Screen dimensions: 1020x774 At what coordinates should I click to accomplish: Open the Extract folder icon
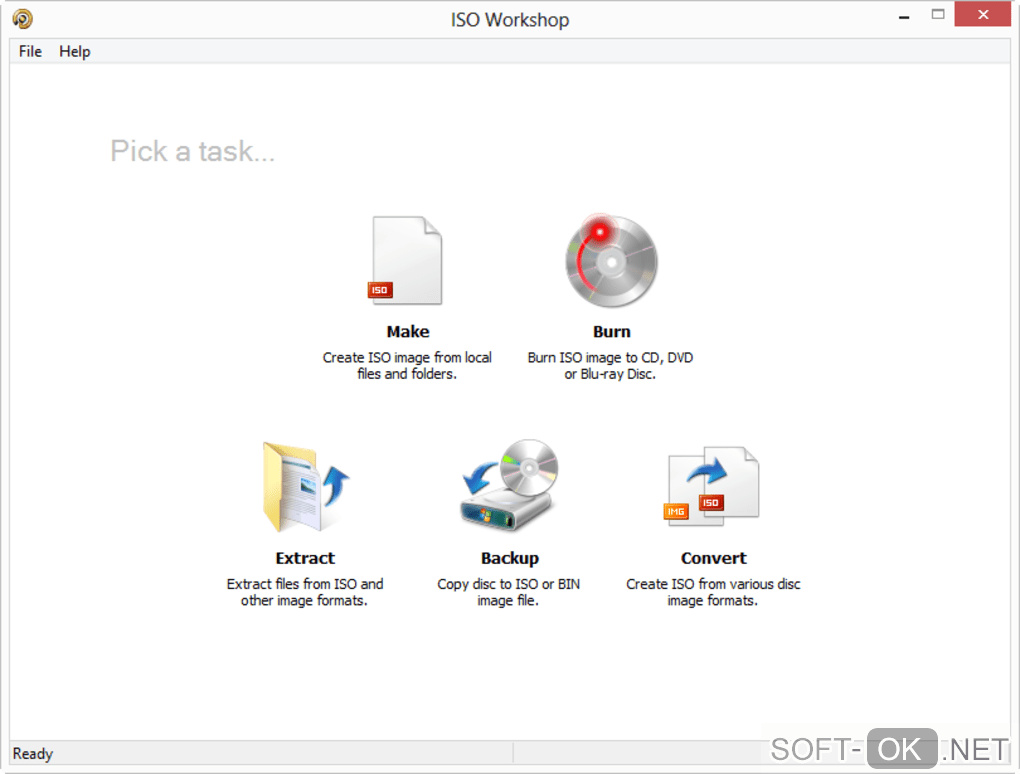[x=305, y=487]
